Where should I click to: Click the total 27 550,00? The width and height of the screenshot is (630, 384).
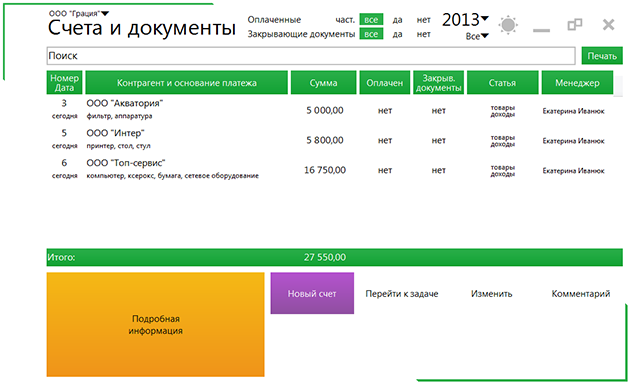point(325,257)
